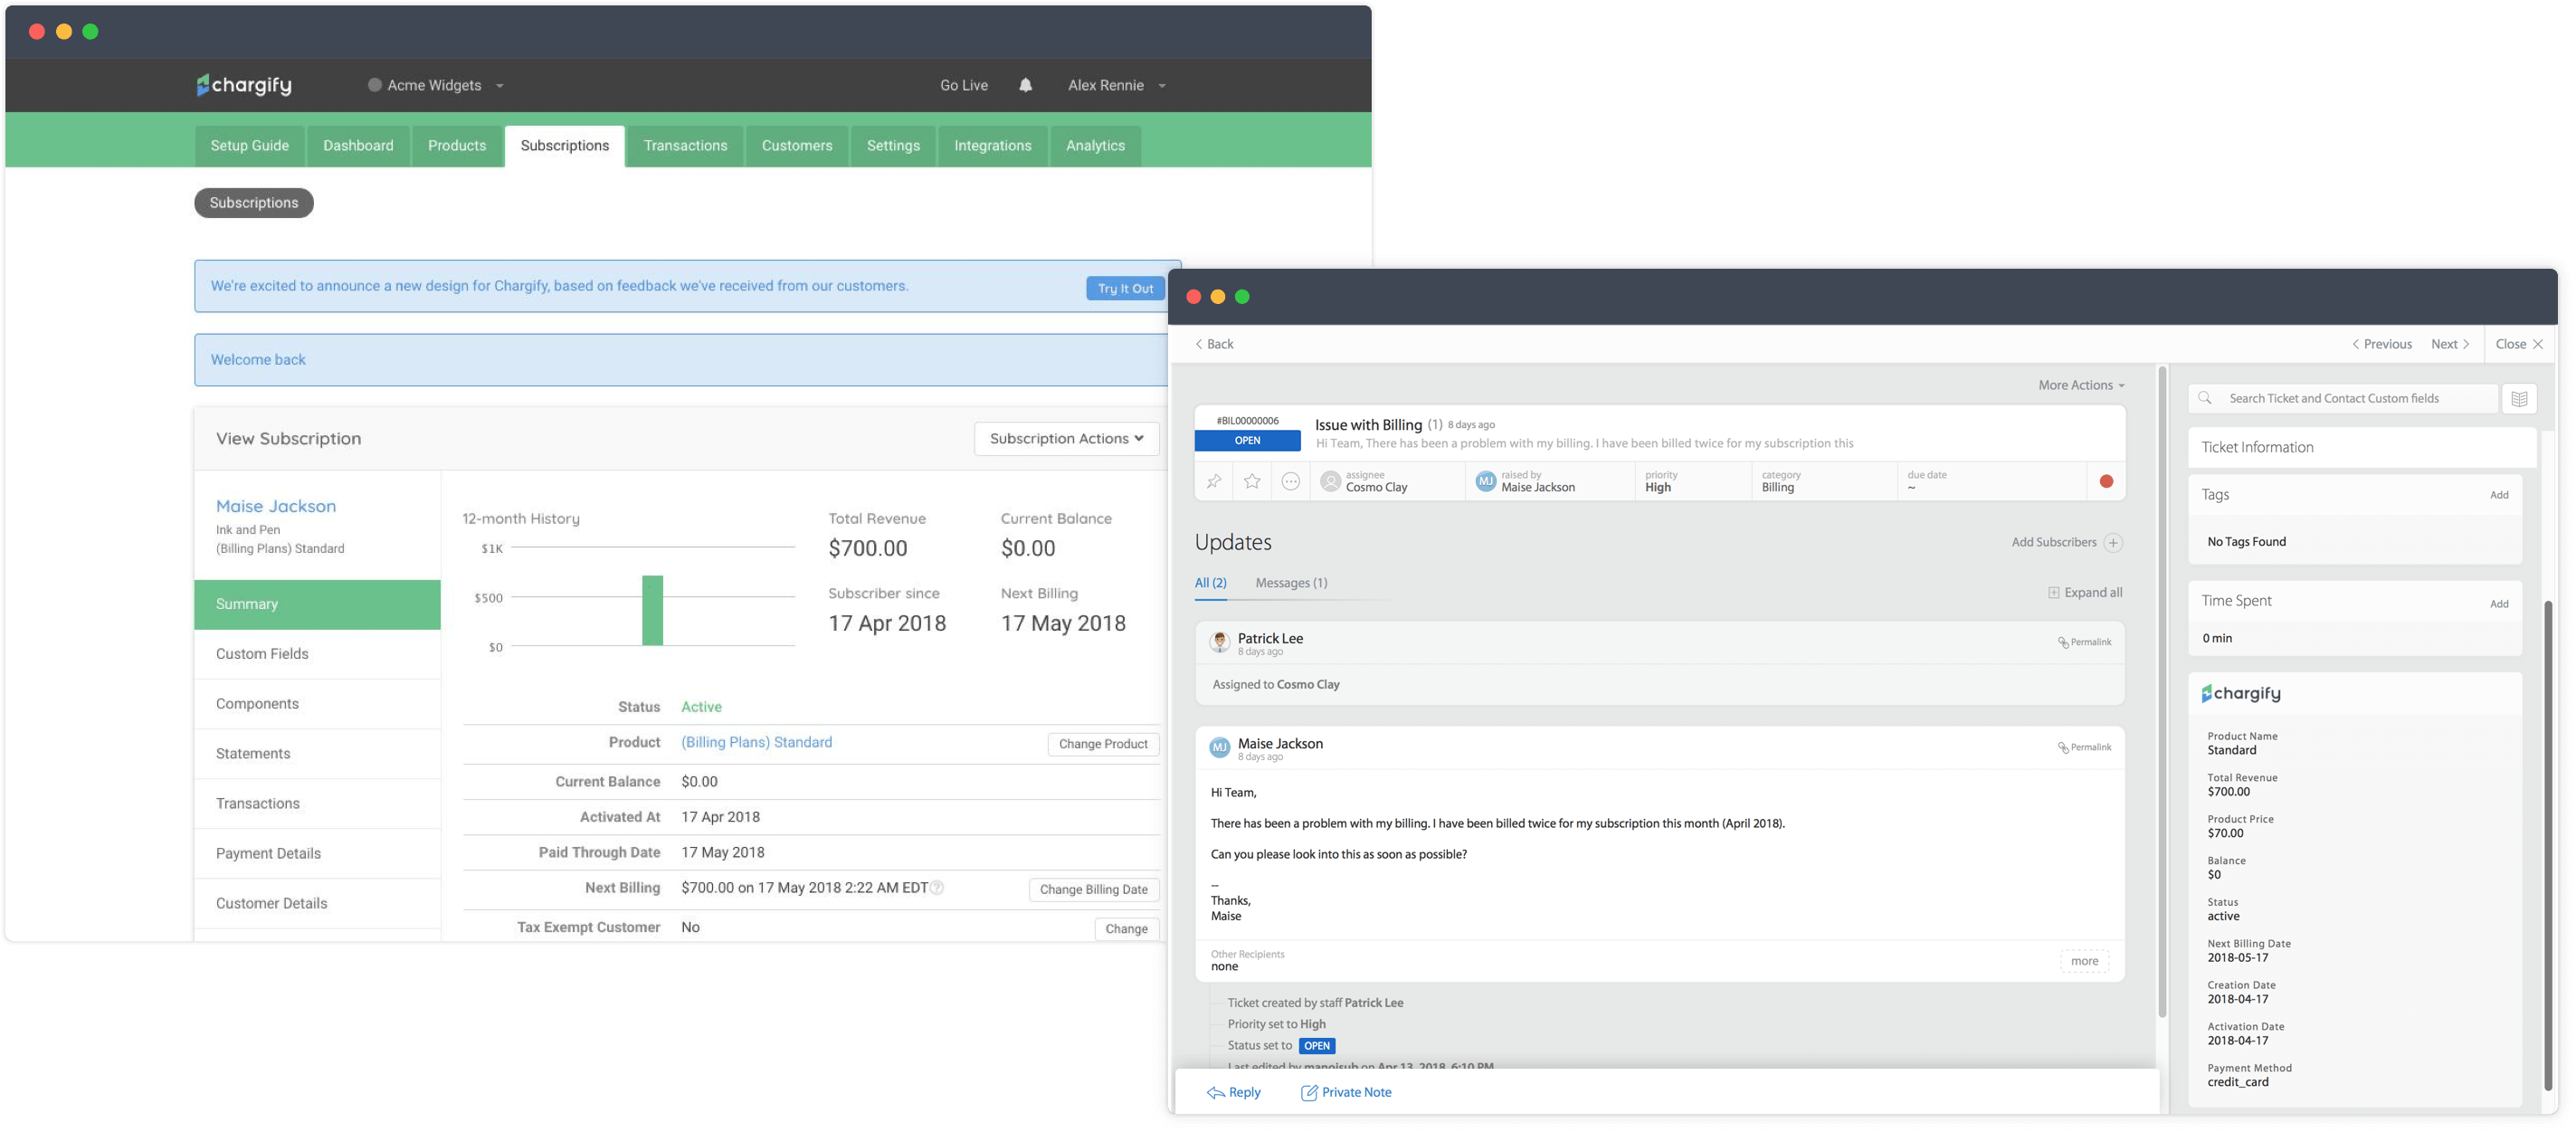Close the ticket view
The image size is (2576, 1132).
(2518, 344)
